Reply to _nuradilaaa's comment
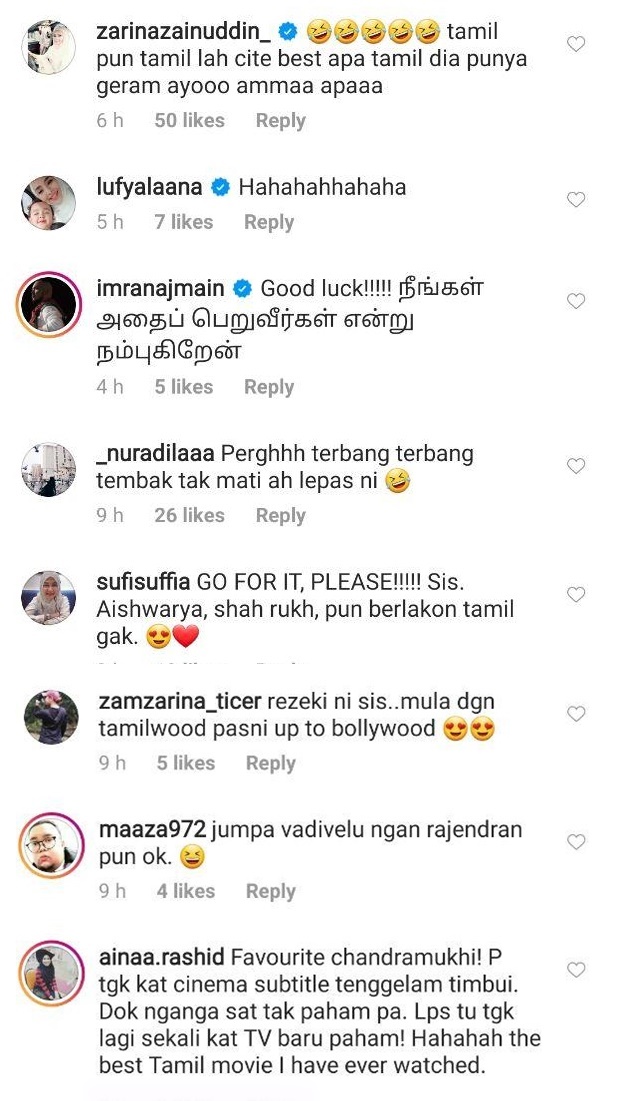This screenshot has height=1101, width=619. [x=281, y=515]
